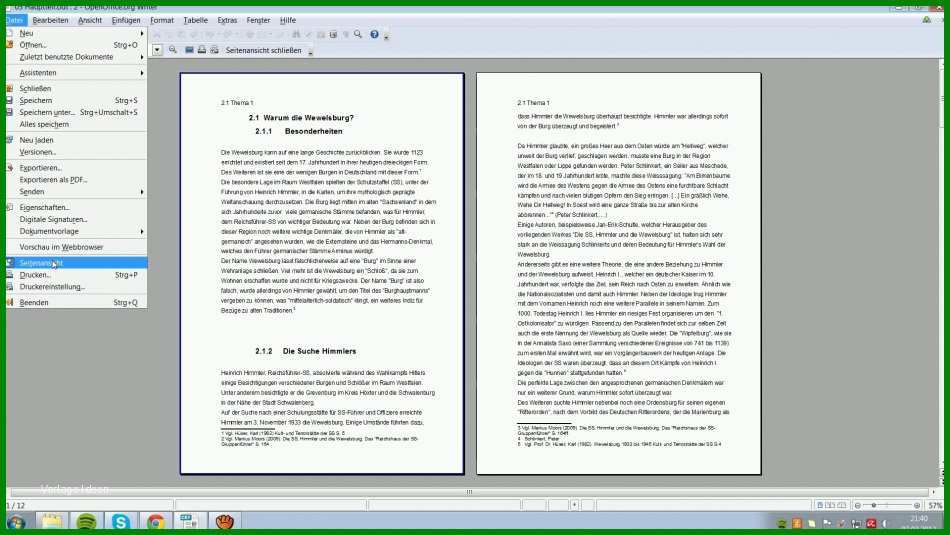Screen dimensions: 950x535
Task: Click the Windows Start orb
Action: point(16,522)
